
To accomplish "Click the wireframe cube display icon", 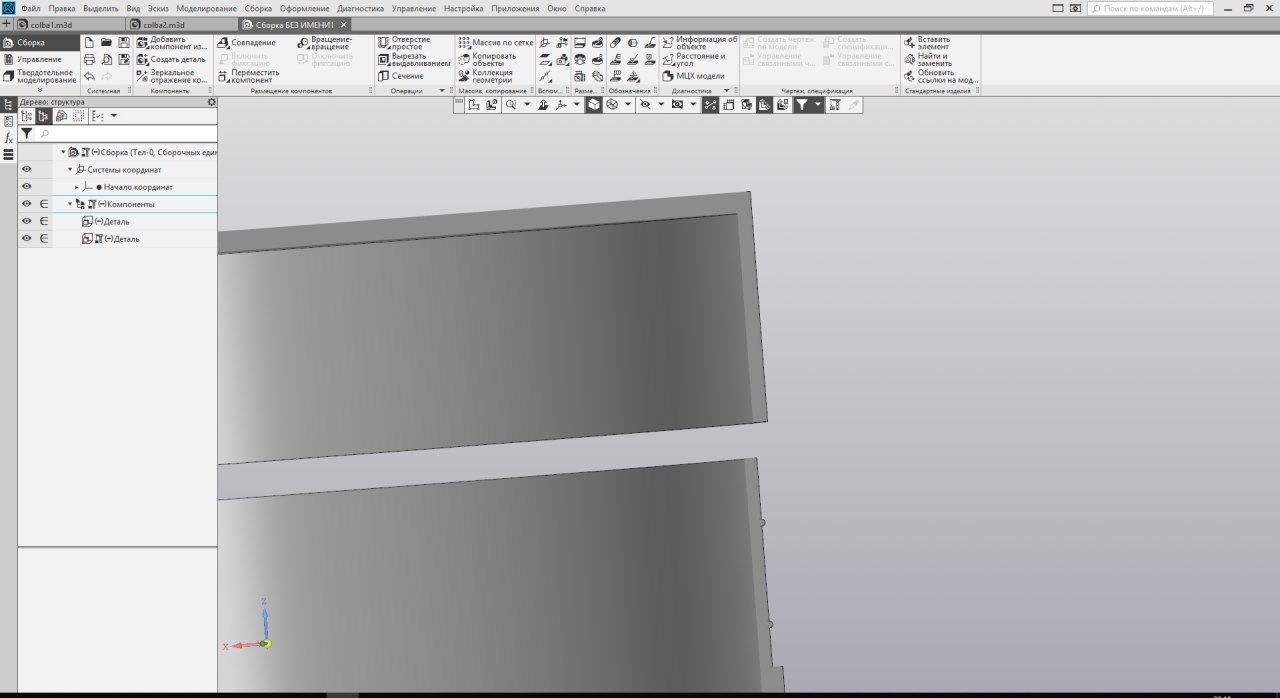I will coord(611,104).
